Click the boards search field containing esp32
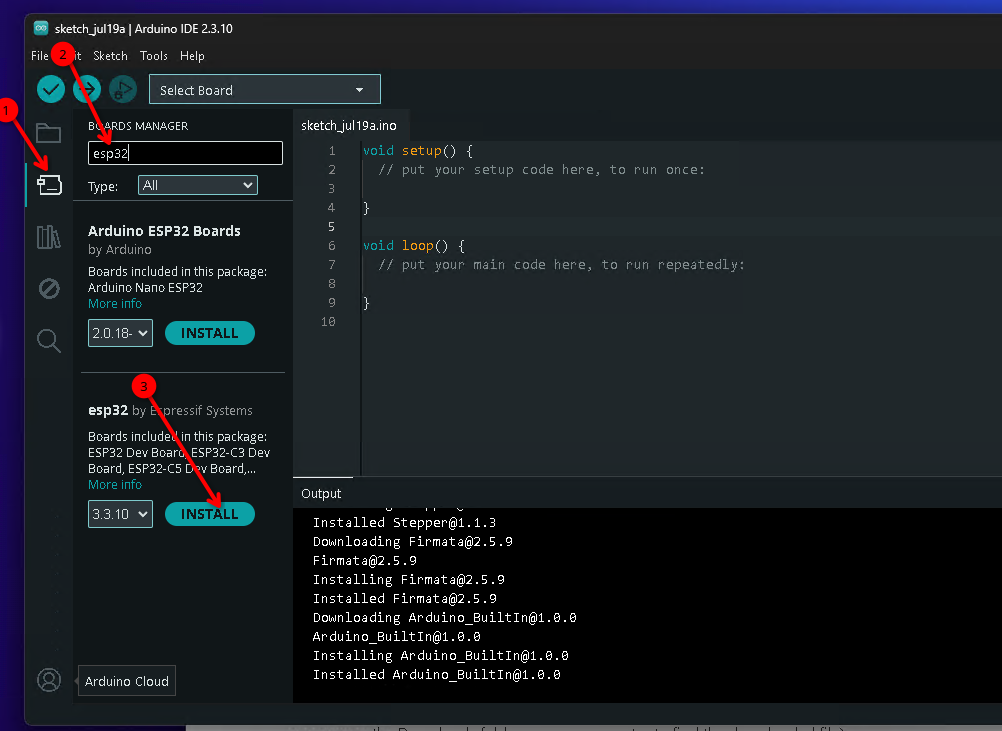The width and height of the screenshot is (1002, 731). click(185, 153)
